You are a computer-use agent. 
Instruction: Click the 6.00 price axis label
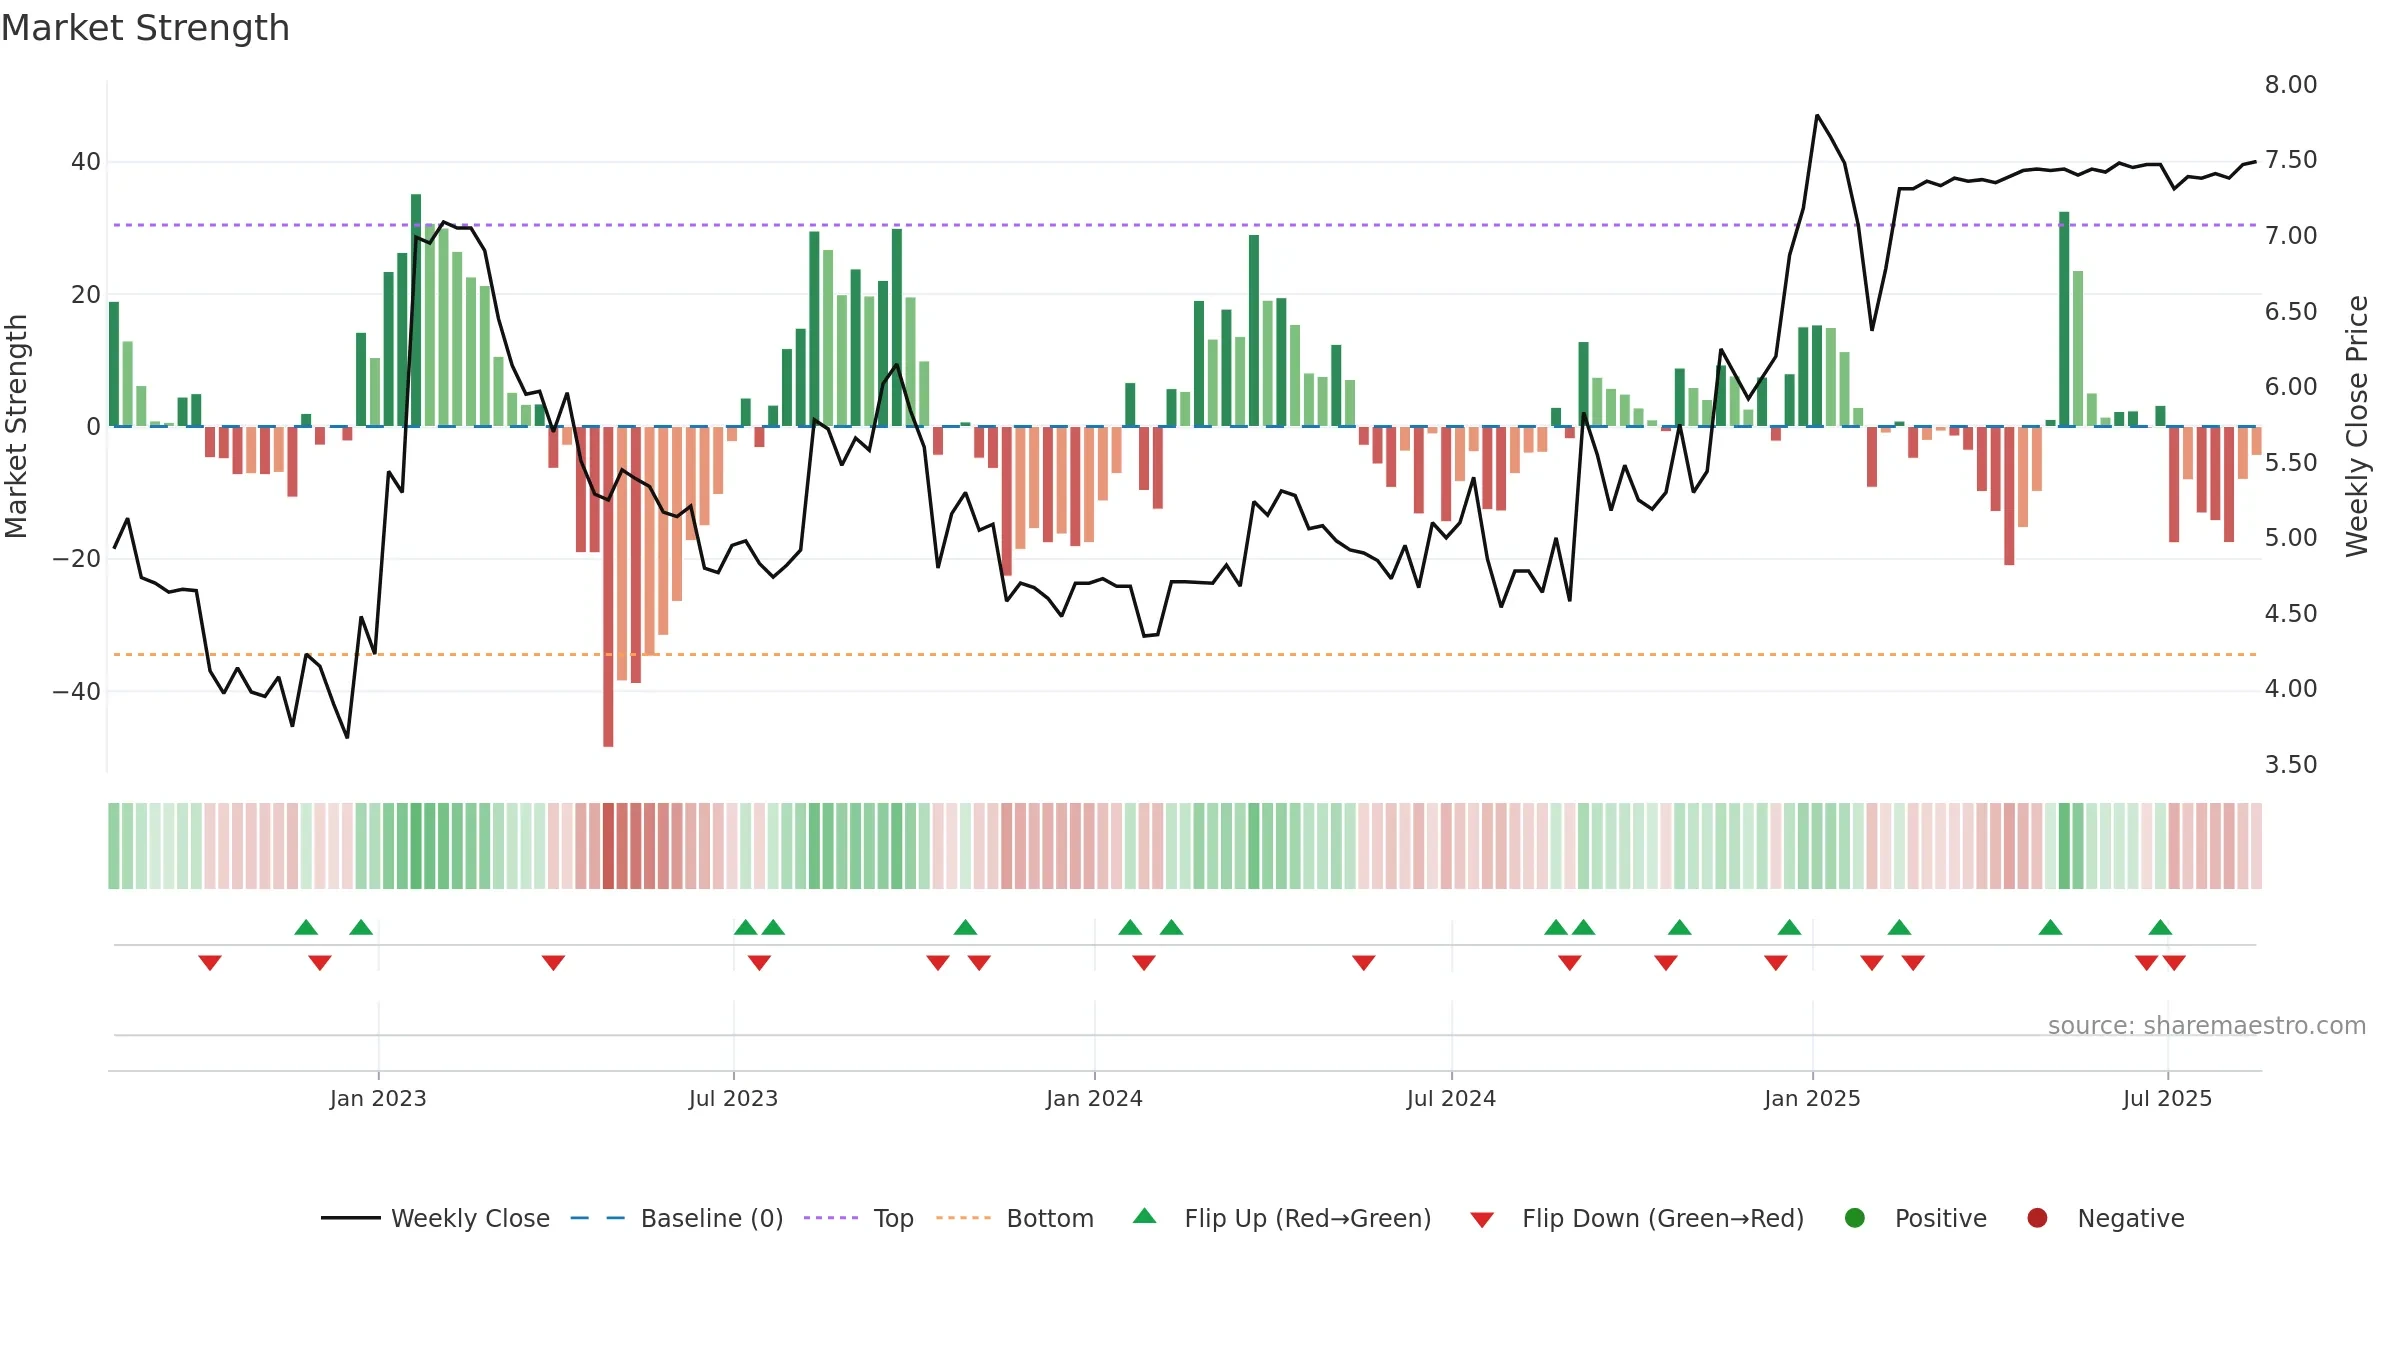tap(2291, 386)
